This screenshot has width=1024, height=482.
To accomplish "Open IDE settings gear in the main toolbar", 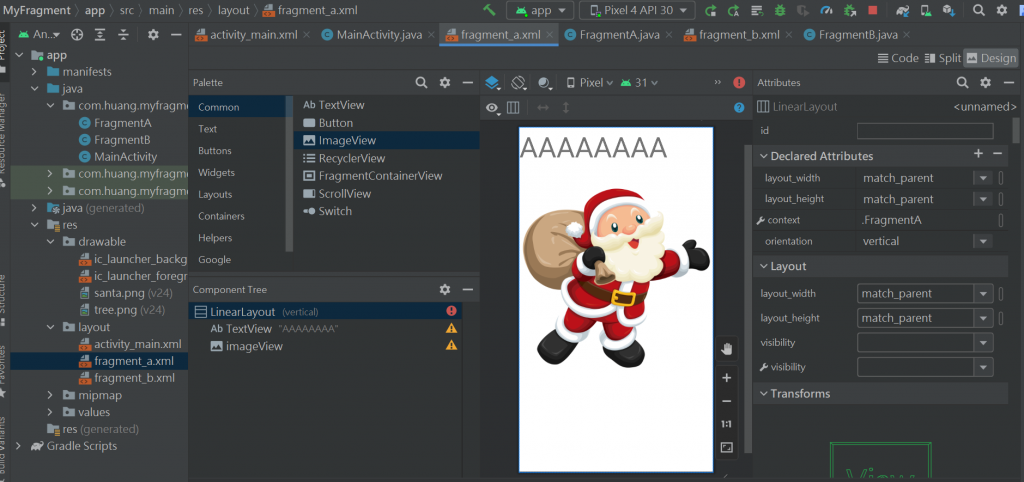I will [1001, 10].
